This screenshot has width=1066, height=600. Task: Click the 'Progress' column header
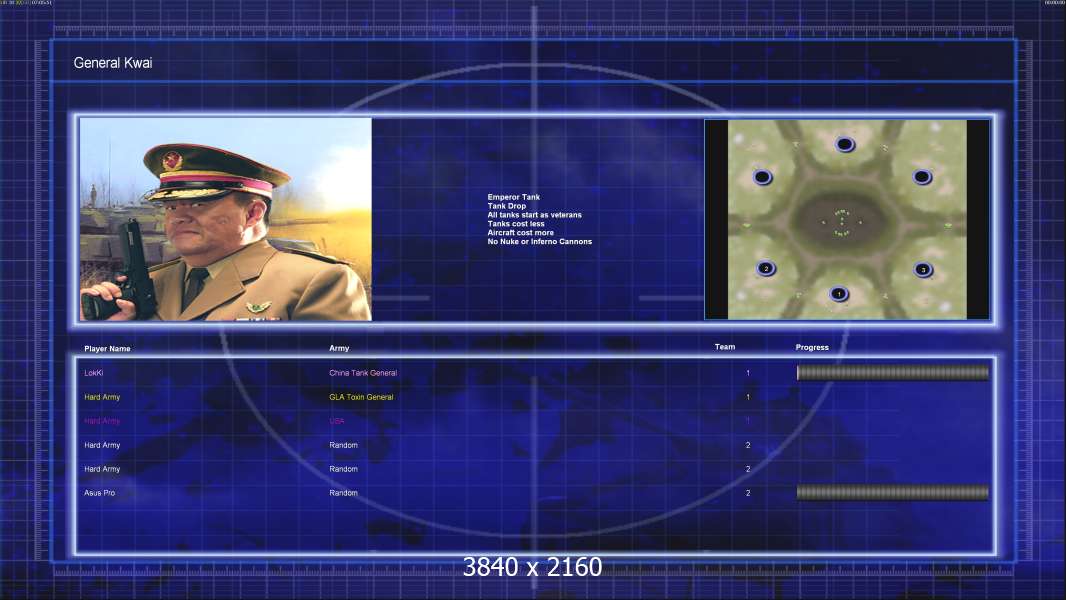click(812, 347)
